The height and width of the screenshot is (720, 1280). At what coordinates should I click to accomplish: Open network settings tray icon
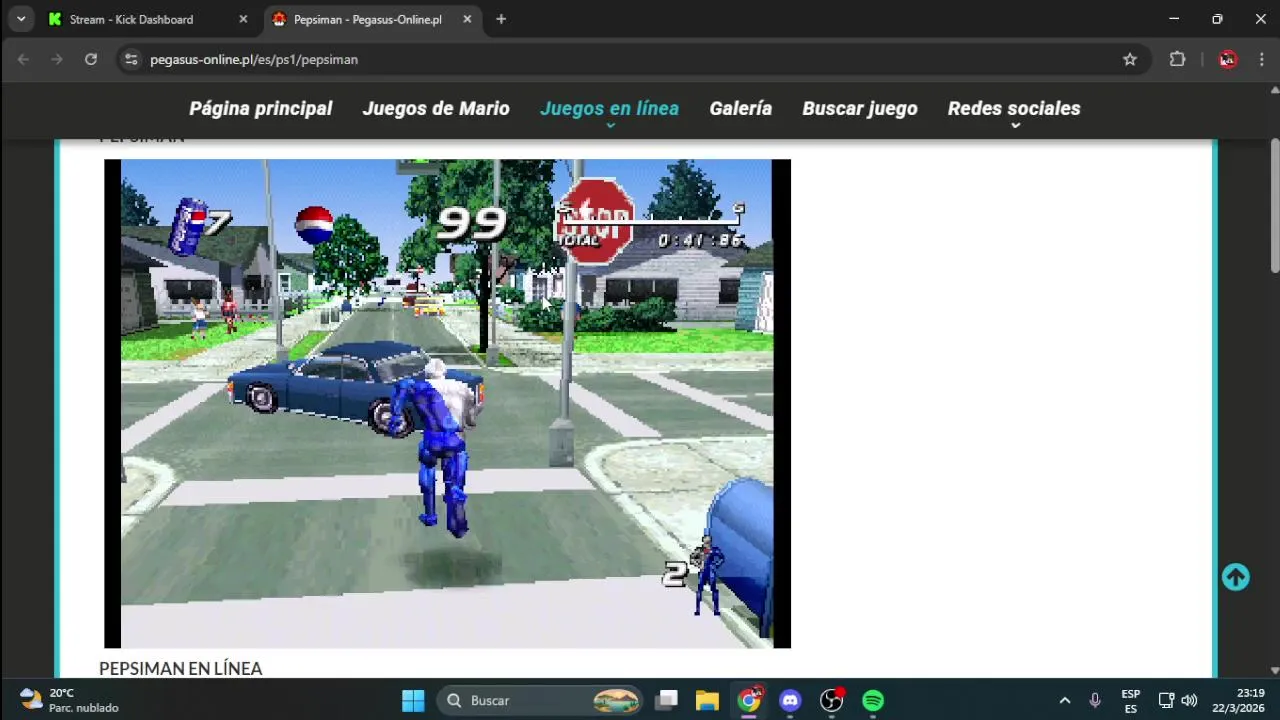coord(1166,700)
